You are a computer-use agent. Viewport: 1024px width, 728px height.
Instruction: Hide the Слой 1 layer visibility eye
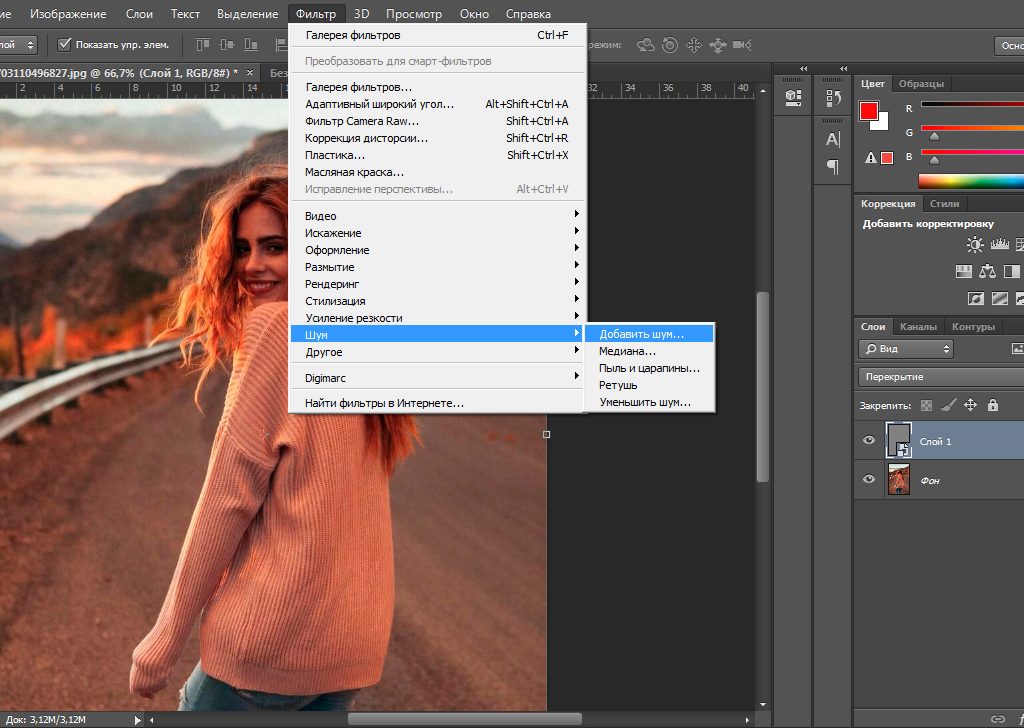coord(869,440)
